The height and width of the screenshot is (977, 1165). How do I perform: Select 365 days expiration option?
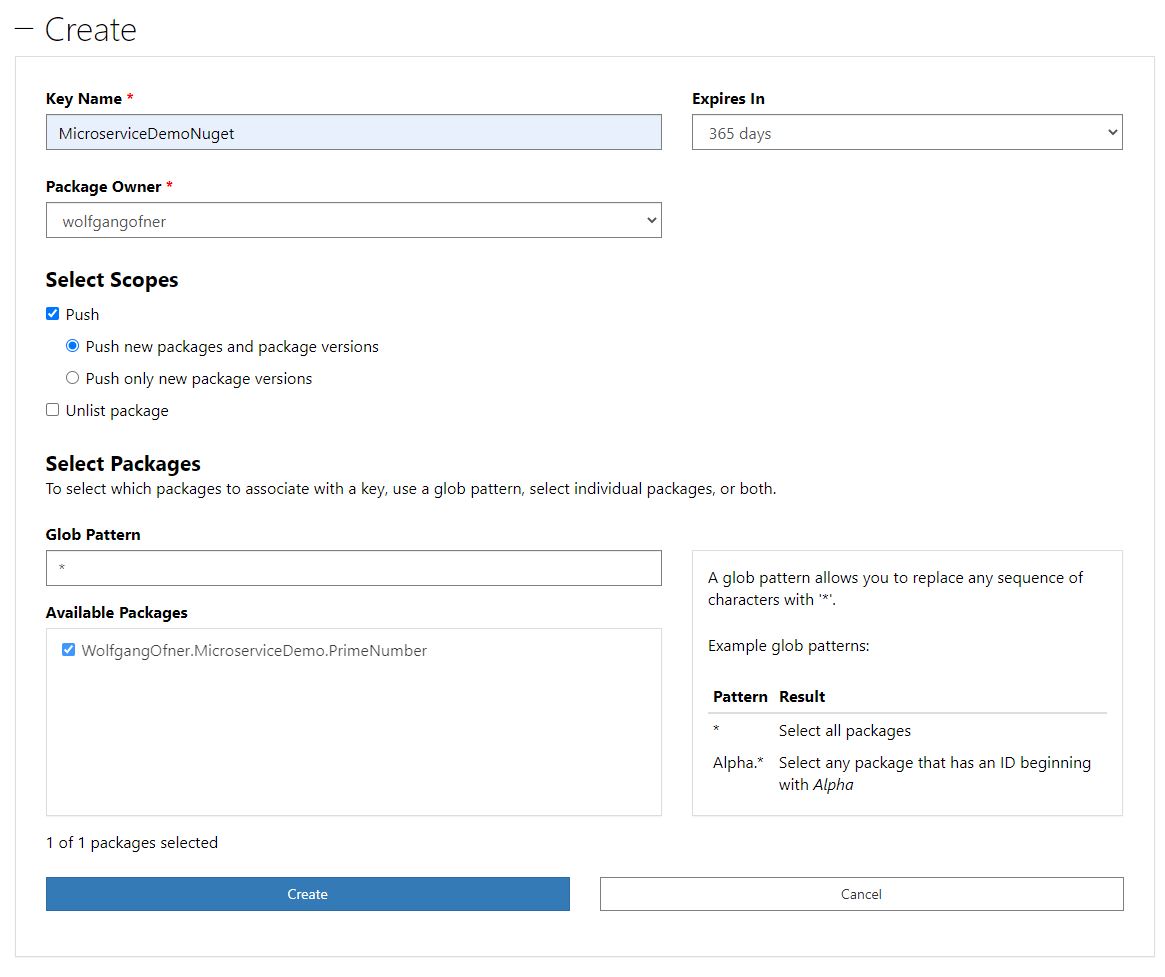coord(907,131)
